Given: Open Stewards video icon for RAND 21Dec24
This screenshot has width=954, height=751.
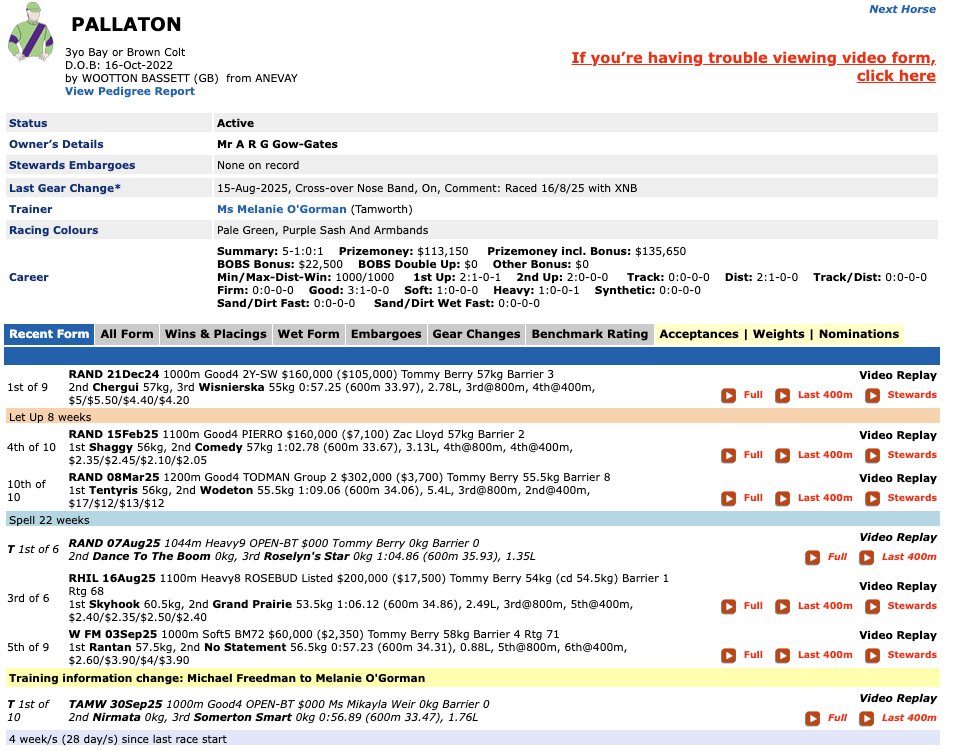Looking at the screenshot, I should click(x=872, y=396).
